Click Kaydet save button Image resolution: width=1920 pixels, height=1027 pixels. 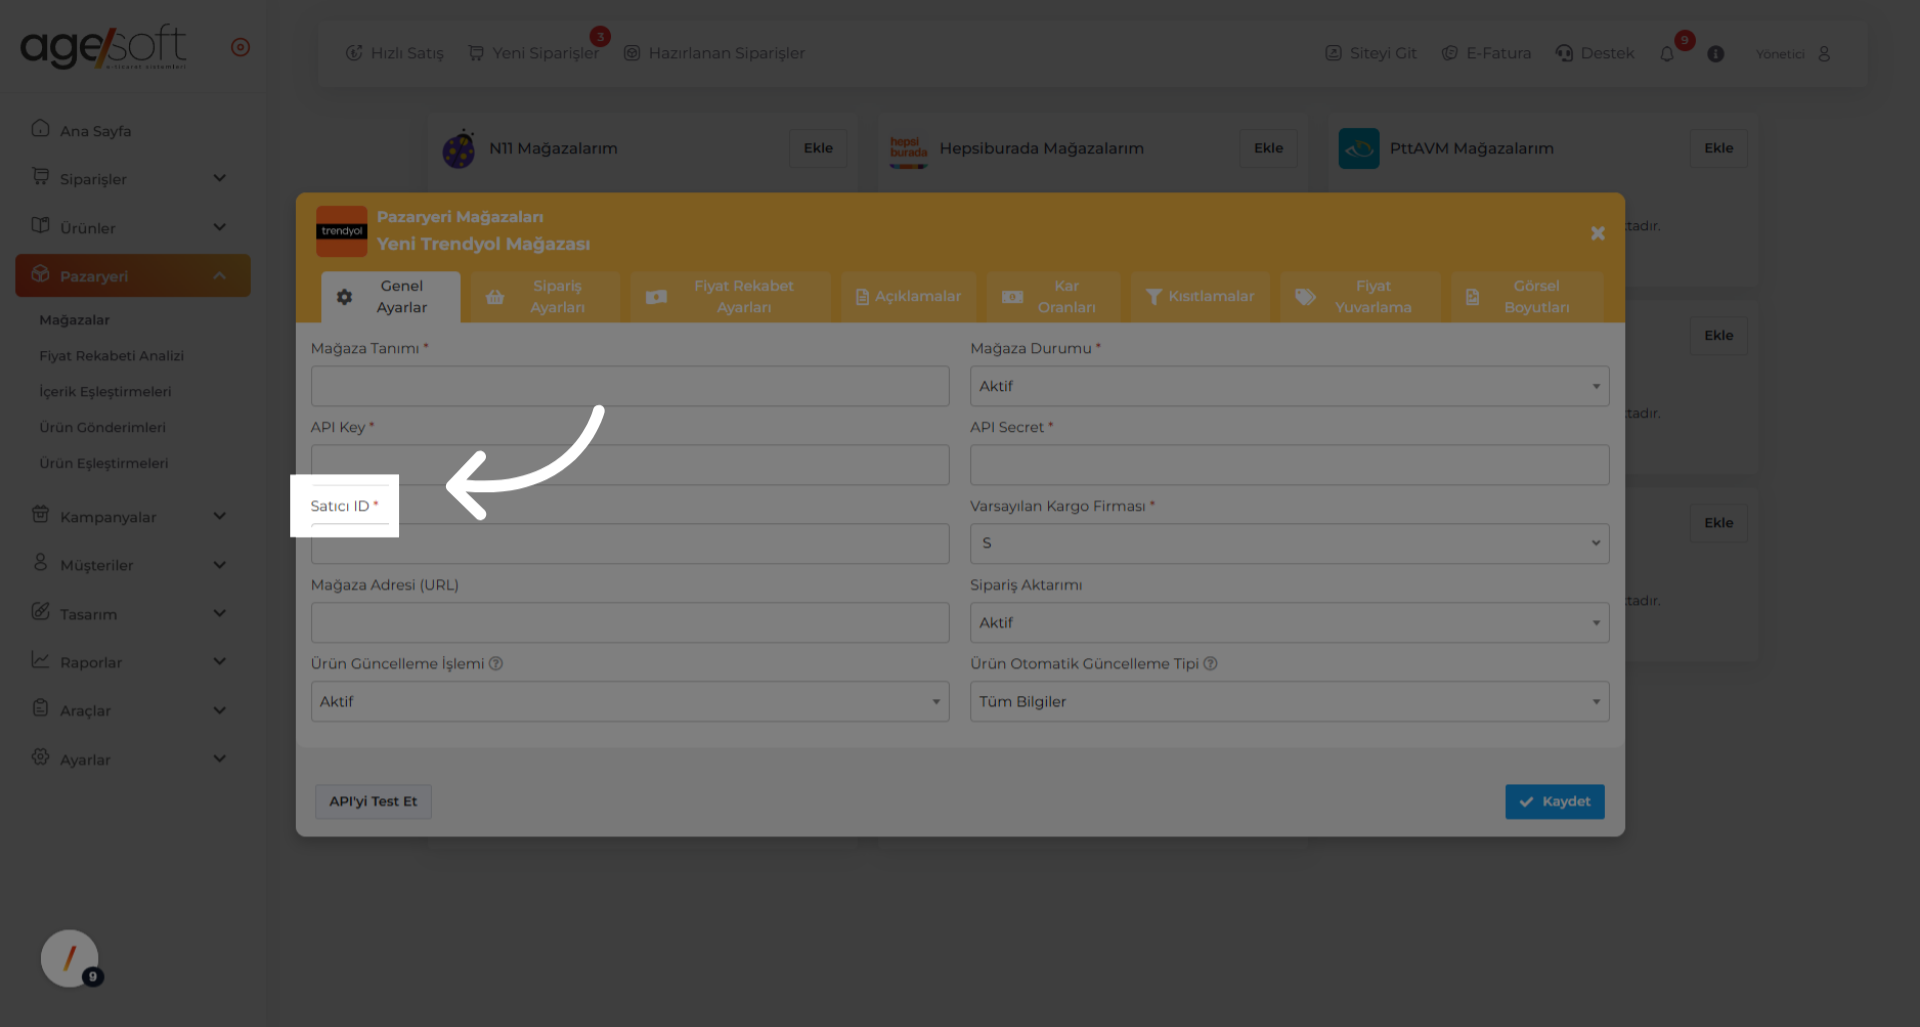click(x=1555, y=802)
